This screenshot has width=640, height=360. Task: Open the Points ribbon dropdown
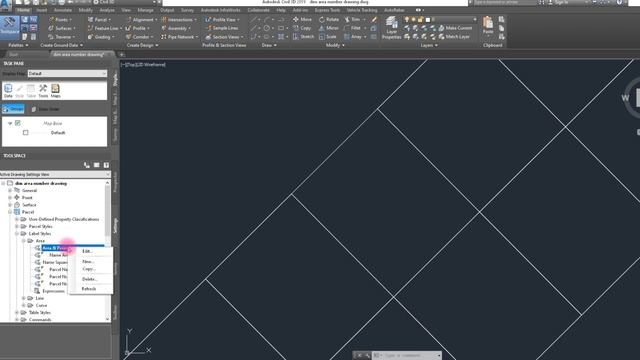coord(60,20)
